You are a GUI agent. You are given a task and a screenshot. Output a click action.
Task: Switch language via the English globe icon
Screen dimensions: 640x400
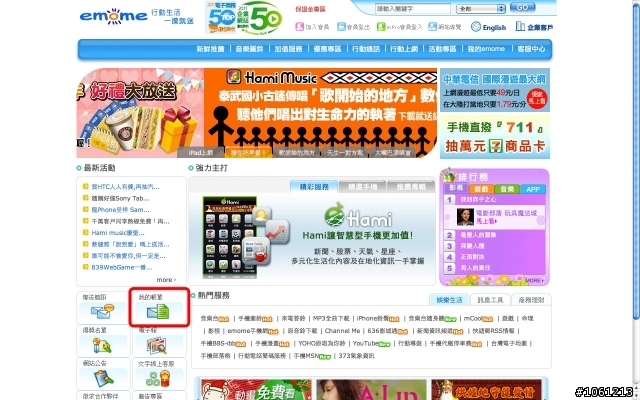476,27
